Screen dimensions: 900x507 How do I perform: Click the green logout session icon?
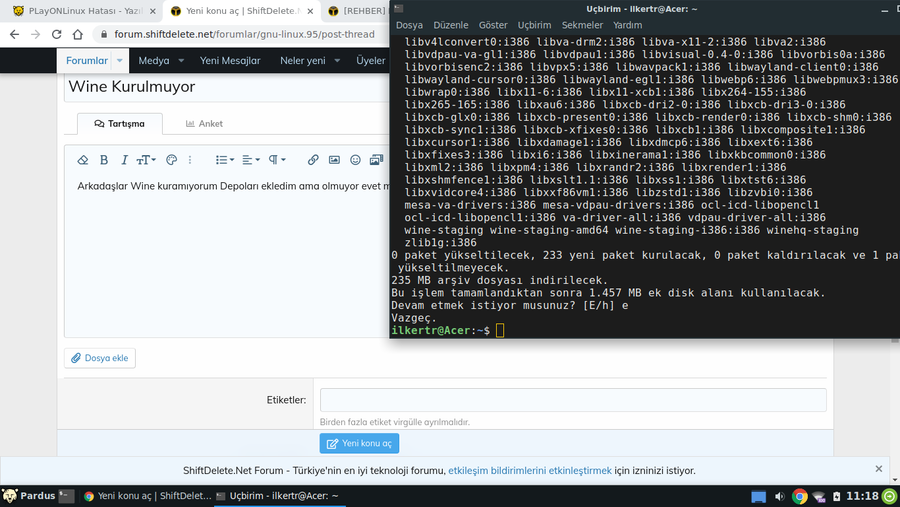point(890,497)
